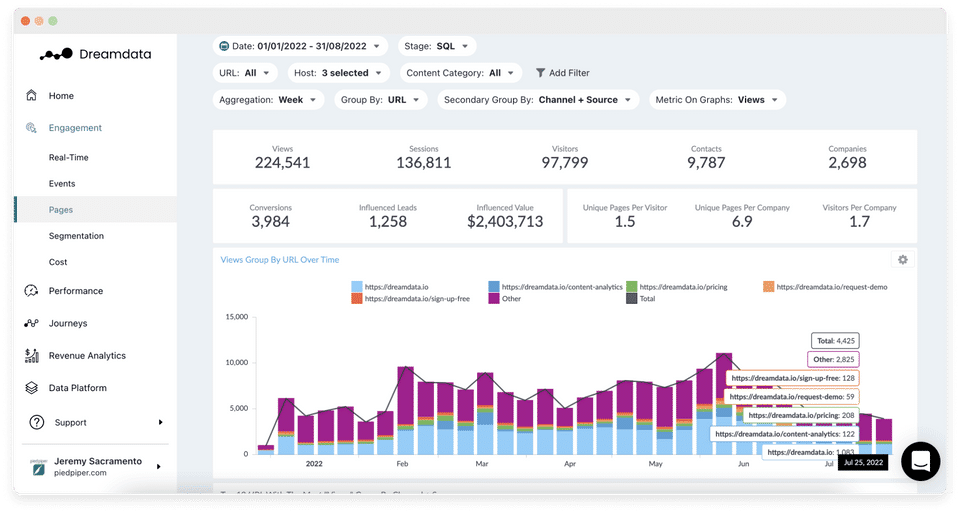
Task: Click Visitors Per Company 1.7
Action: (x=860, y=217)
